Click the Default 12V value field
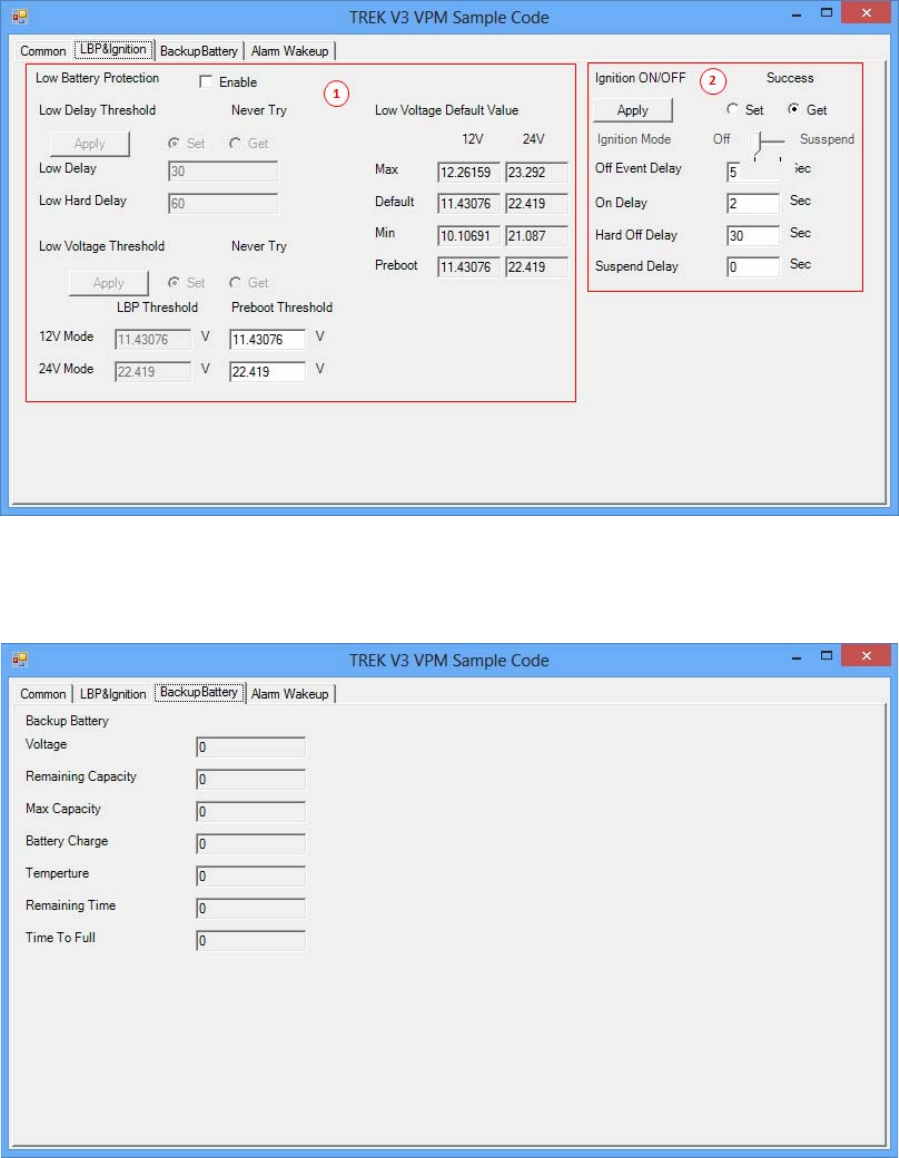899x1158 pixels. [x=468, y=203]
